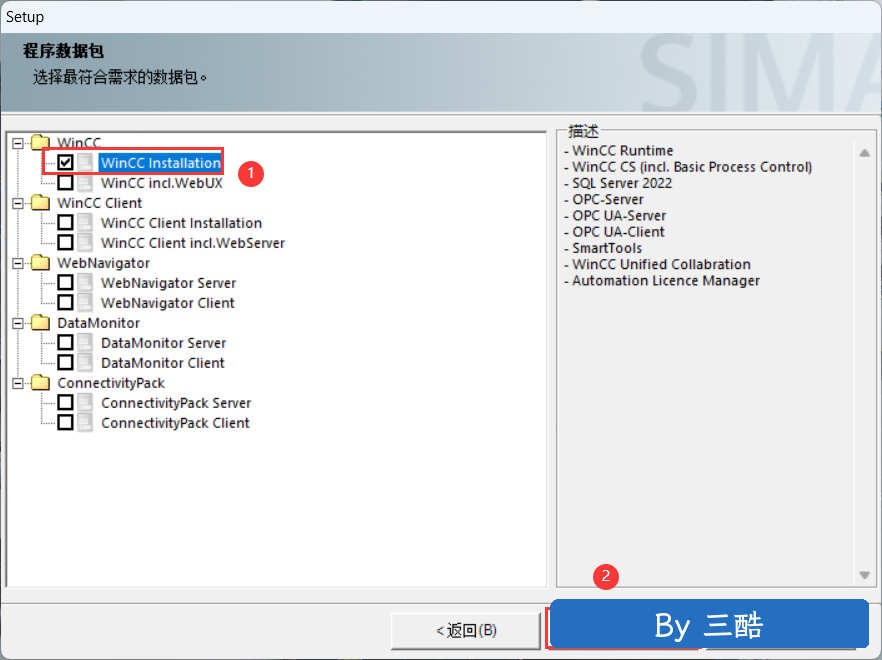Click 'WinCC Runtime' description line
Screen dimensions: 882x660
click(618, 151)
